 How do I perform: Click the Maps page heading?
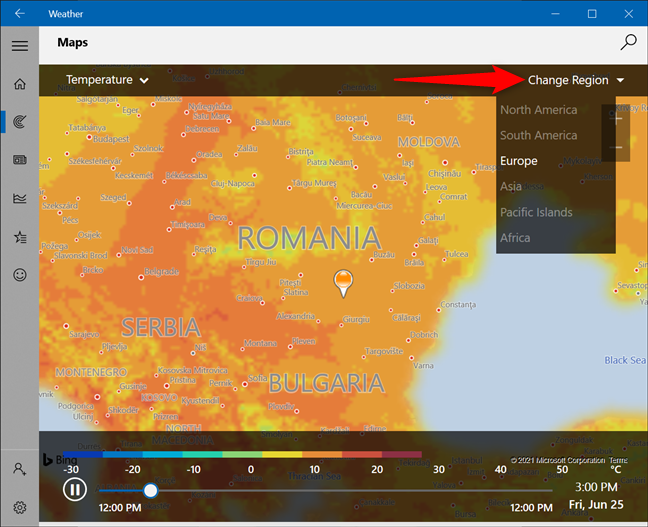(x=72, y=42)
